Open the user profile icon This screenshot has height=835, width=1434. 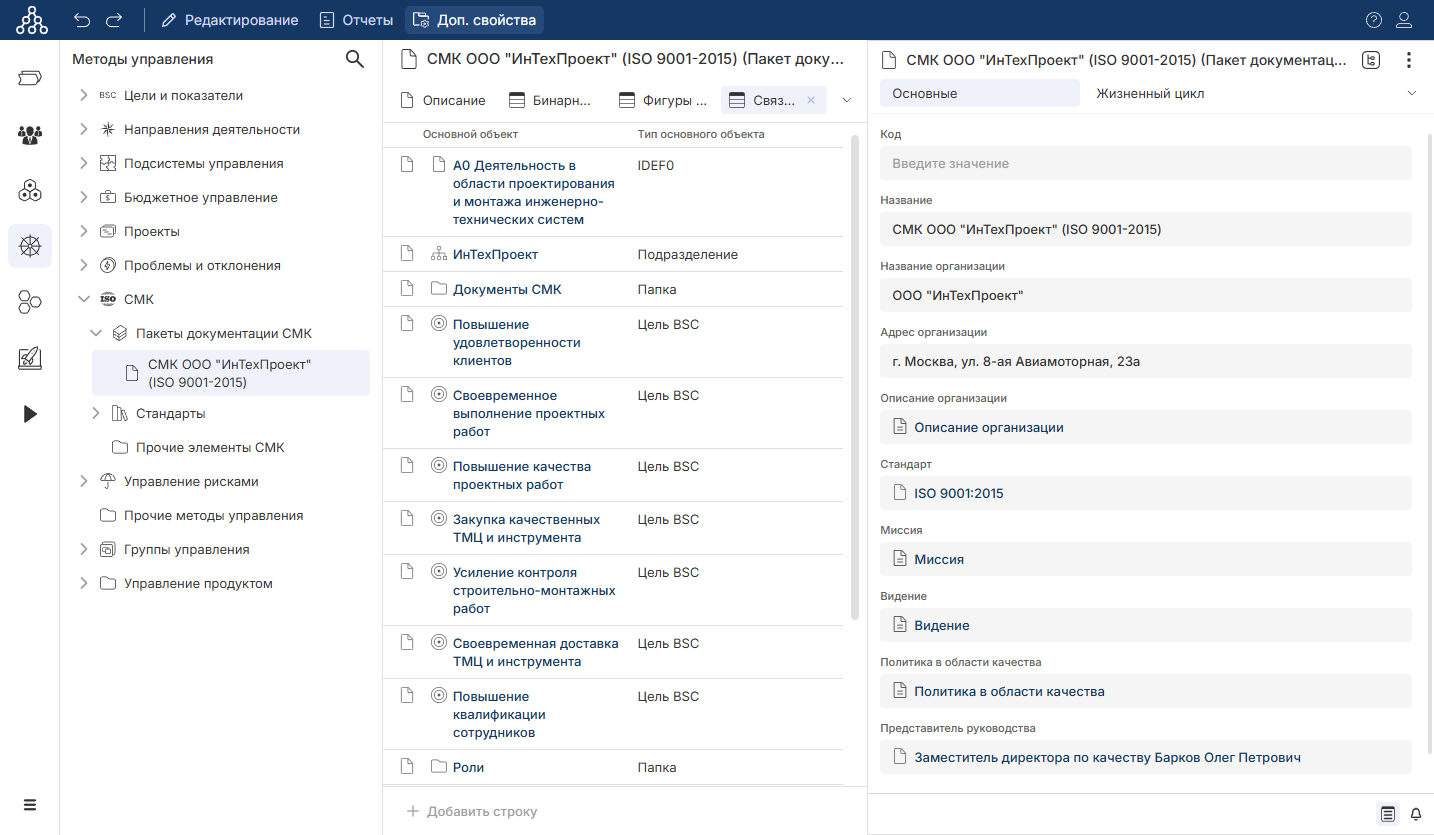[1405, 20]
